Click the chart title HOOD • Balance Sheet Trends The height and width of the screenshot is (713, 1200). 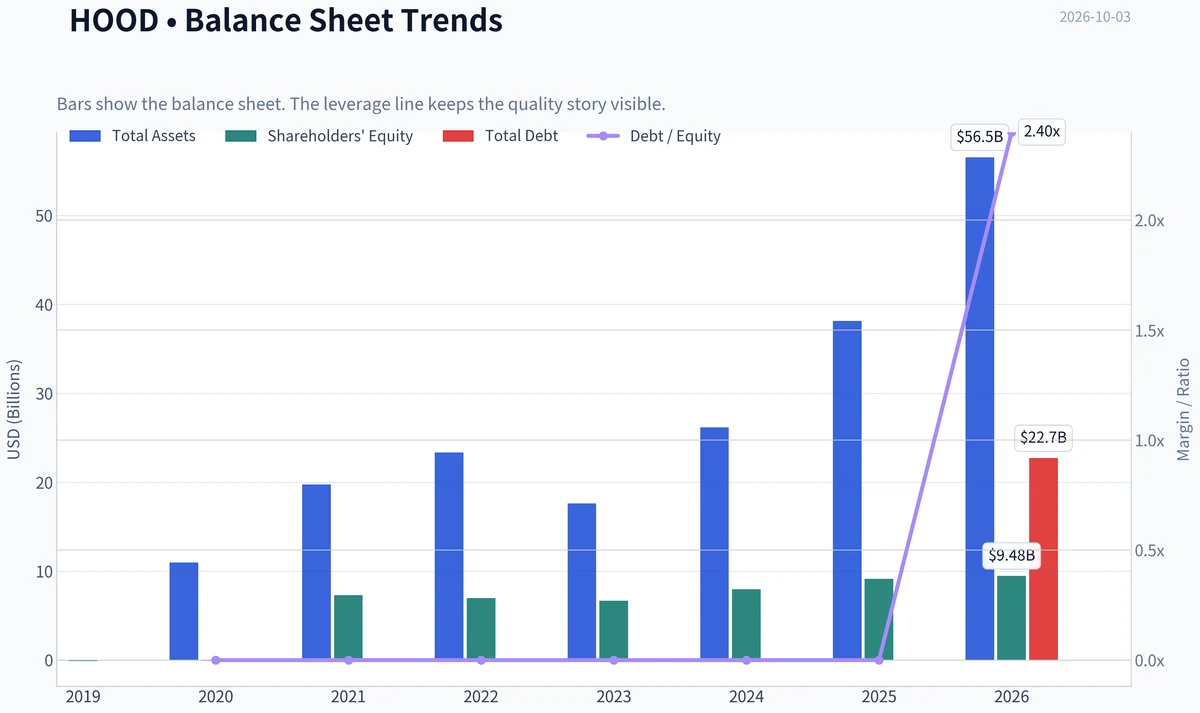[x=286, y=19]
